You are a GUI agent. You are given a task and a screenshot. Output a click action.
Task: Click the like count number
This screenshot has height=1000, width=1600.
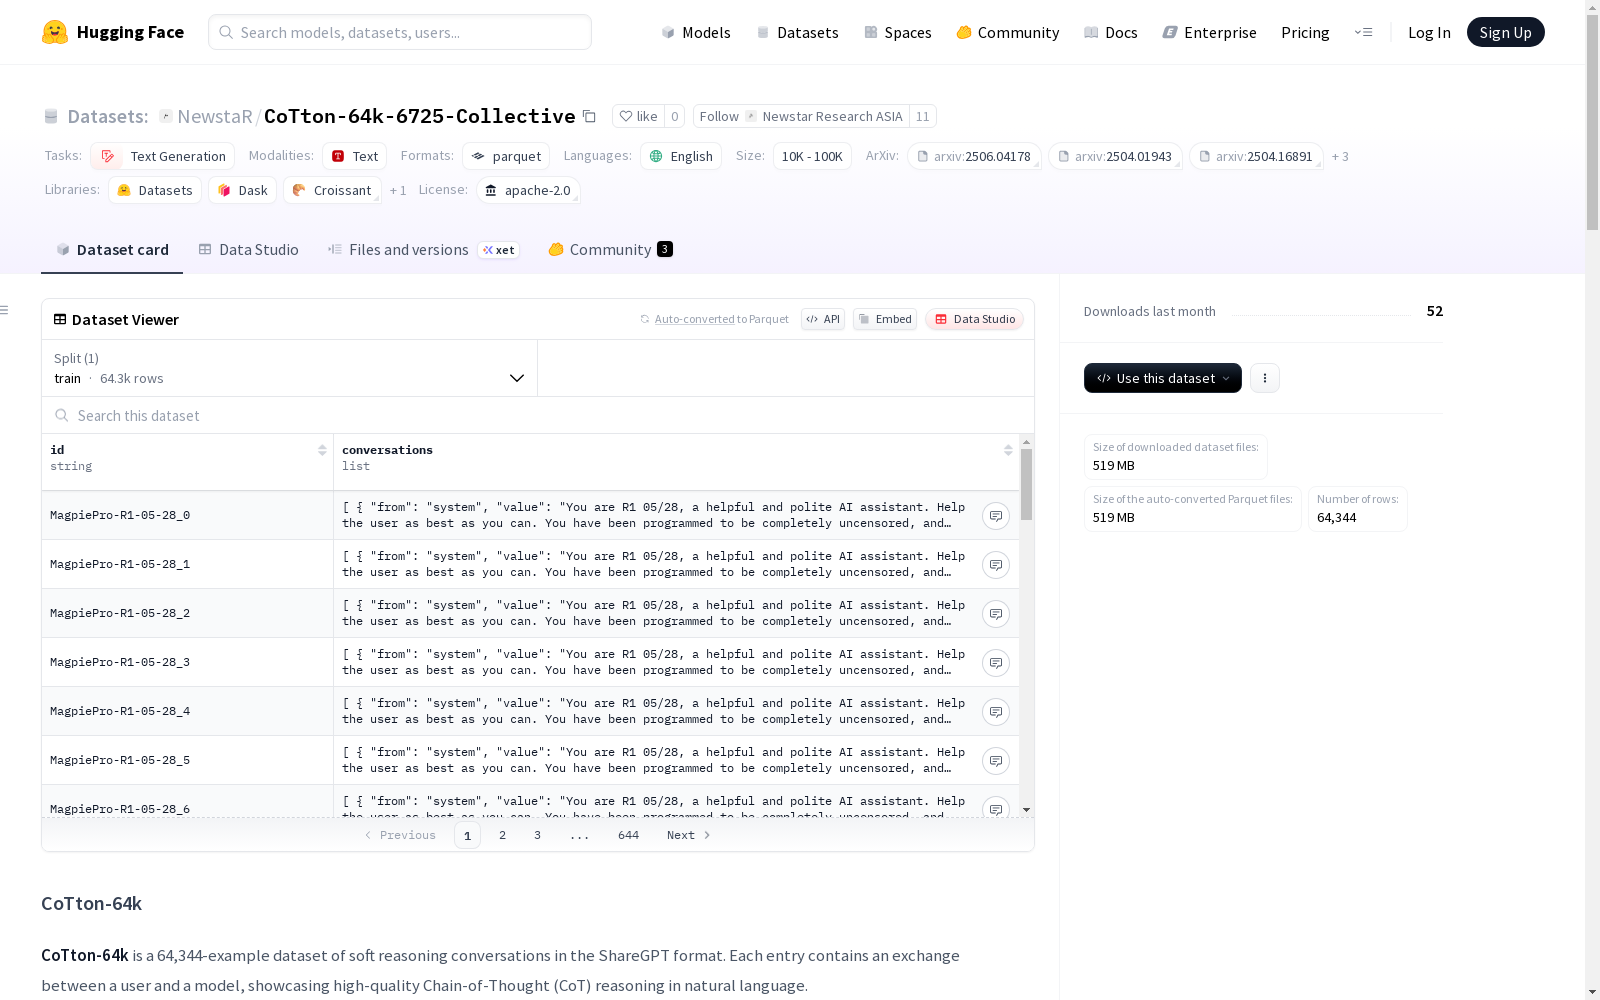pos(675,116)
